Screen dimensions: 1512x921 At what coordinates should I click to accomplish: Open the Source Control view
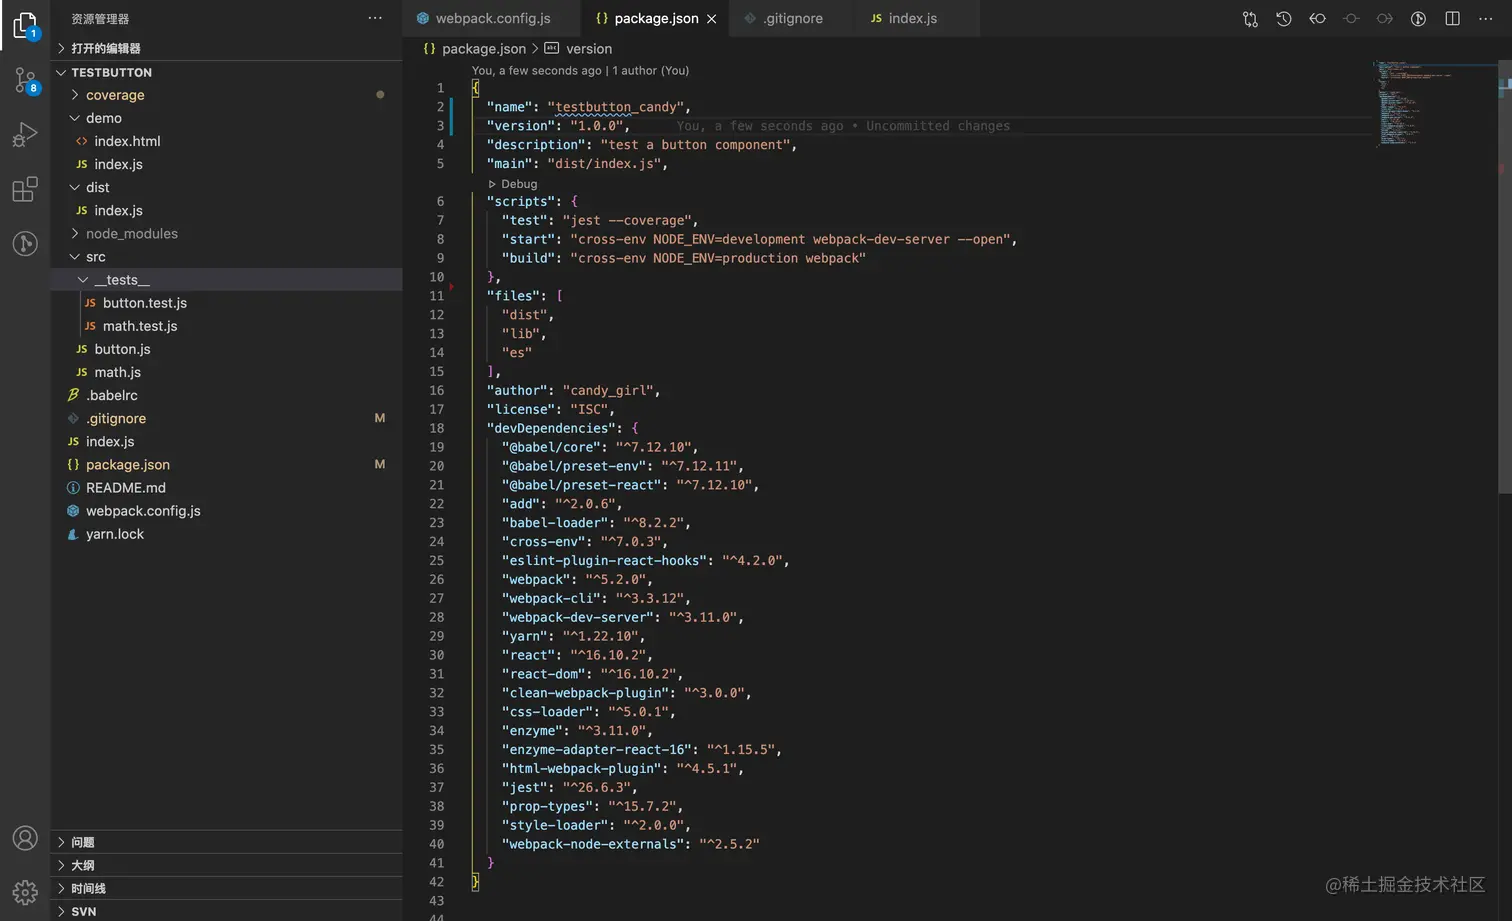pyautogui.click(x=25, y=80)
